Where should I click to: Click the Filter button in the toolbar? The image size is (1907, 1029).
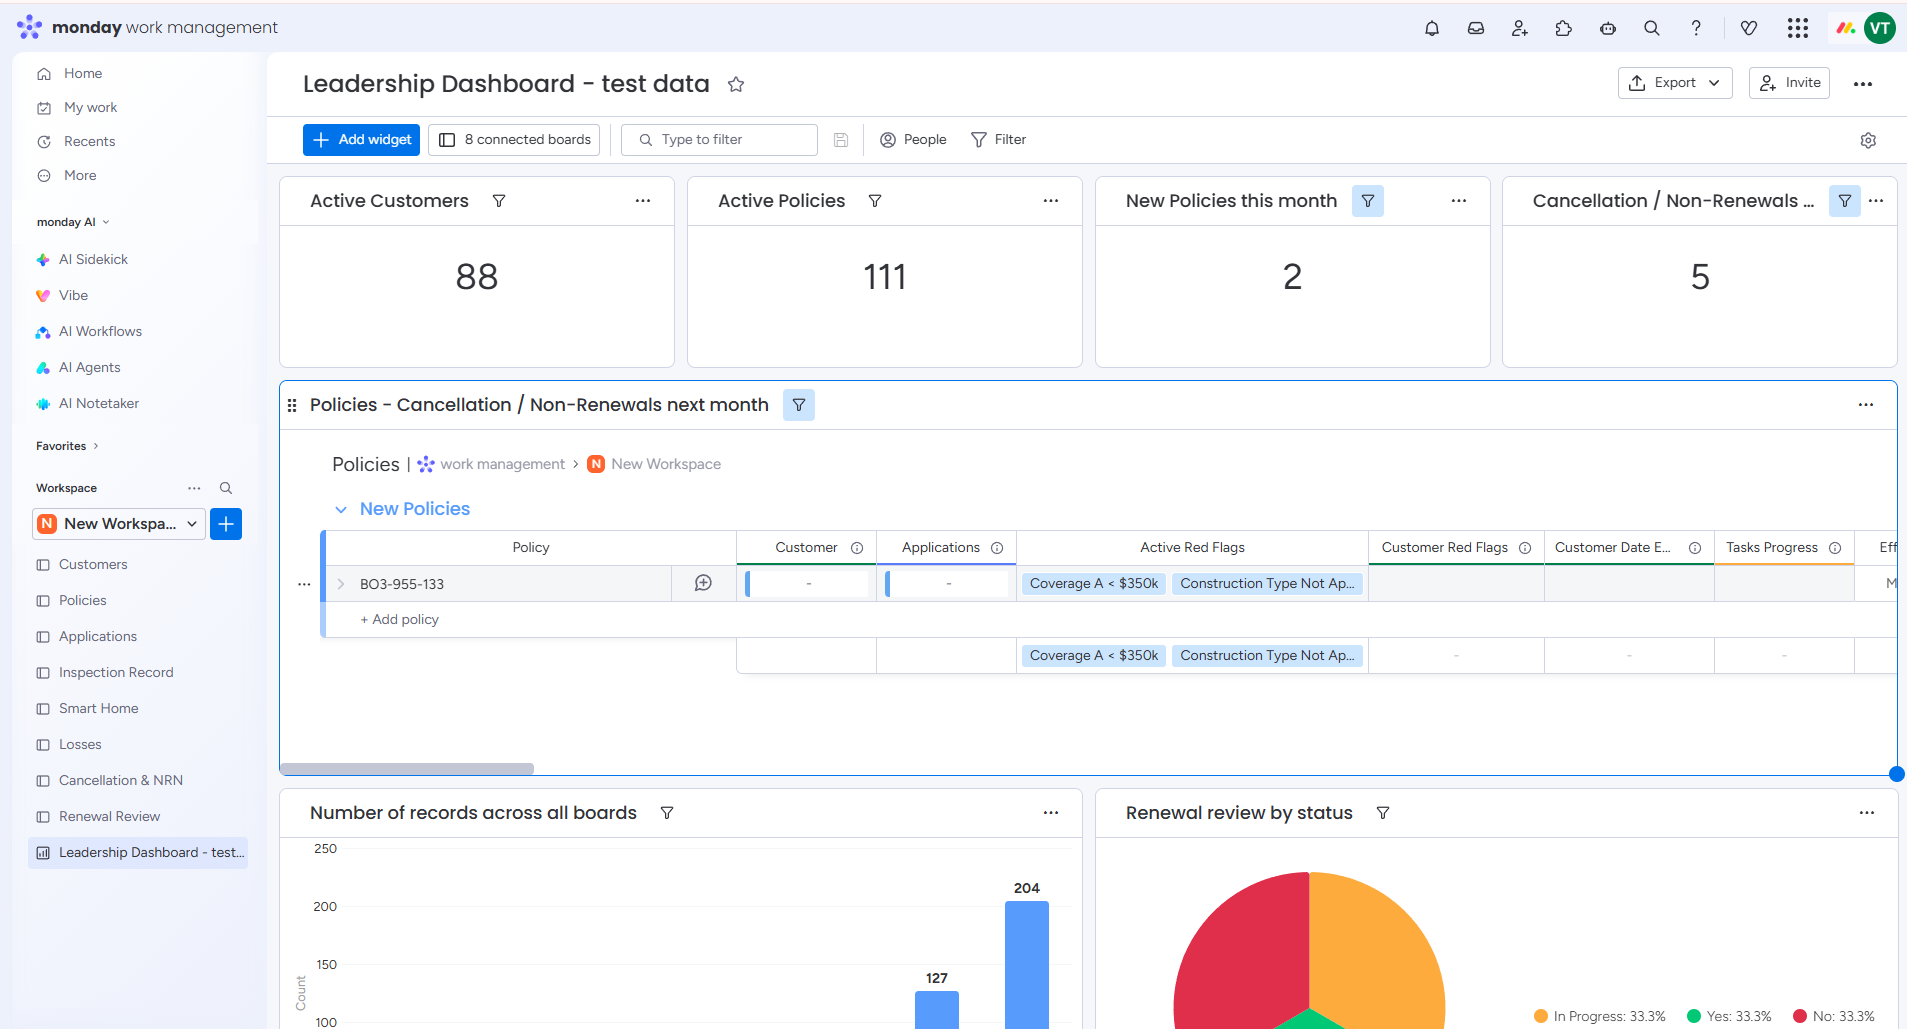click(999, 140)
